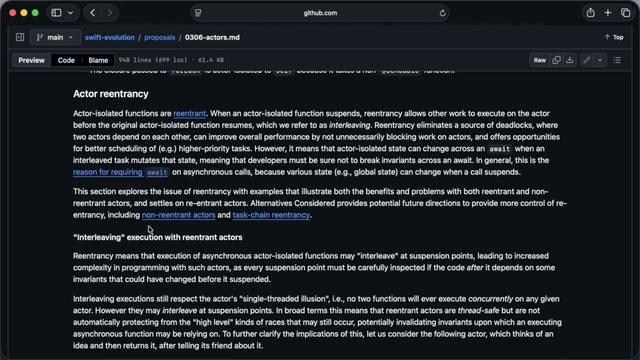Screen dimensions: 640x360
Task: Open Raw view of the file
Action: pyautogui.click(x=539, y=60)
